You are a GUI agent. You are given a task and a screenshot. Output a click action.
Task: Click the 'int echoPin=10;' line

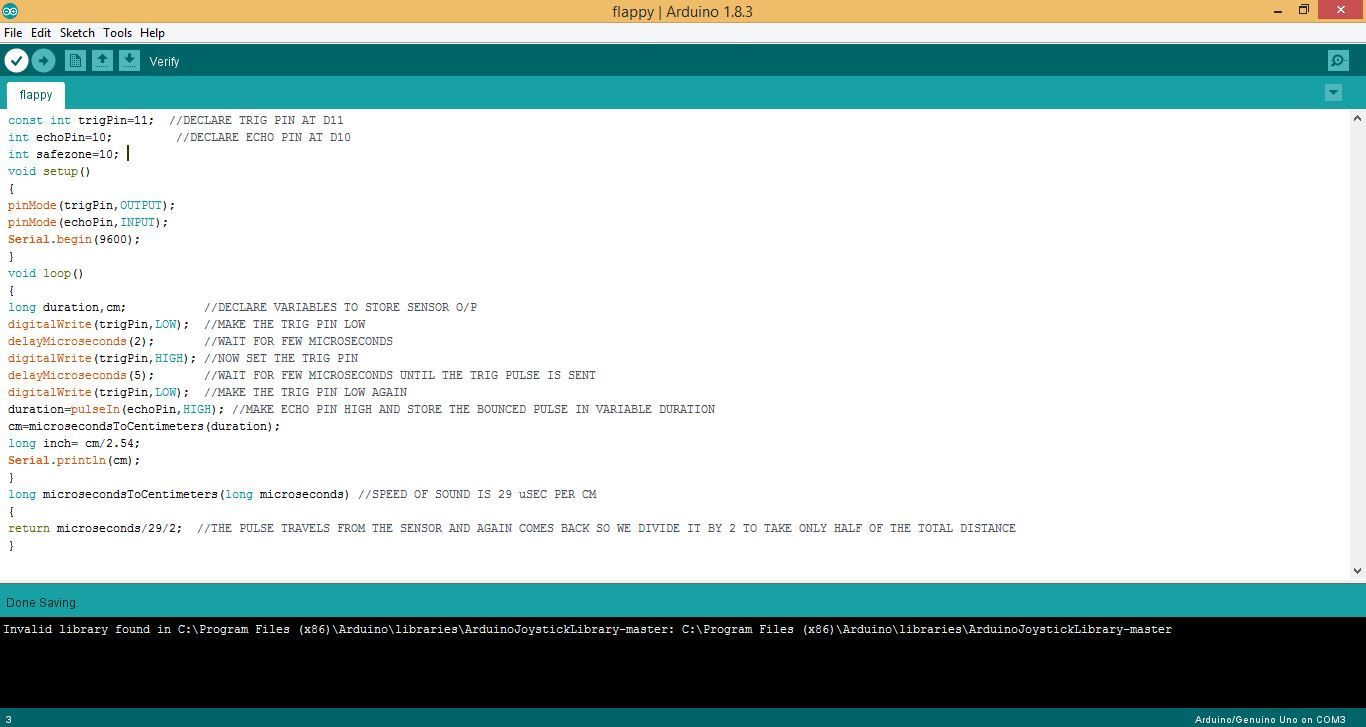pos(60,137)
